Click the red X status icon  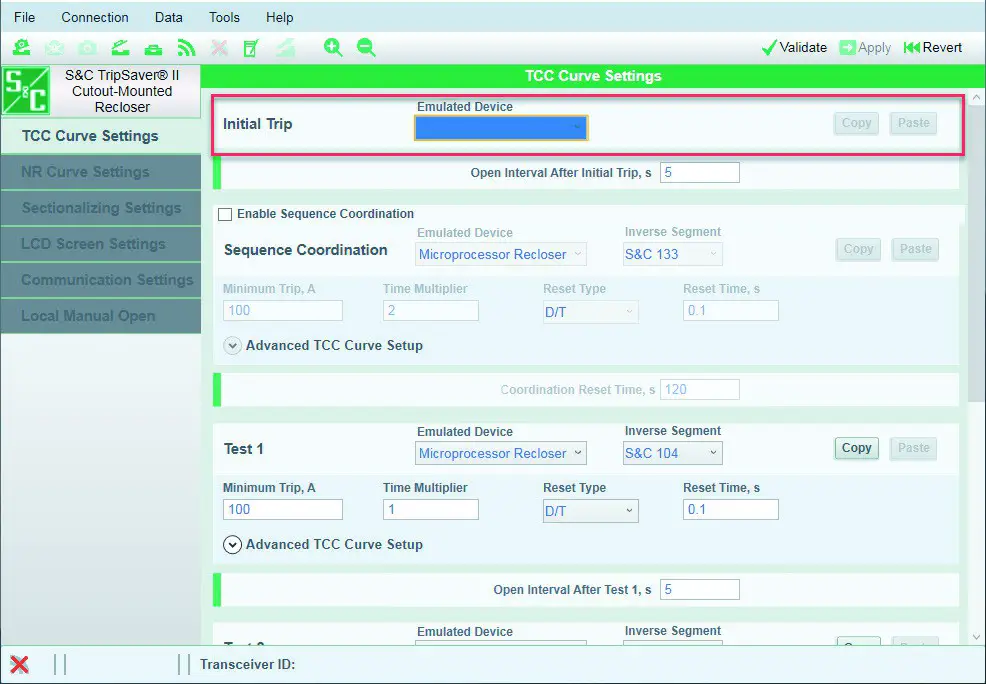[x=19, y=664]
